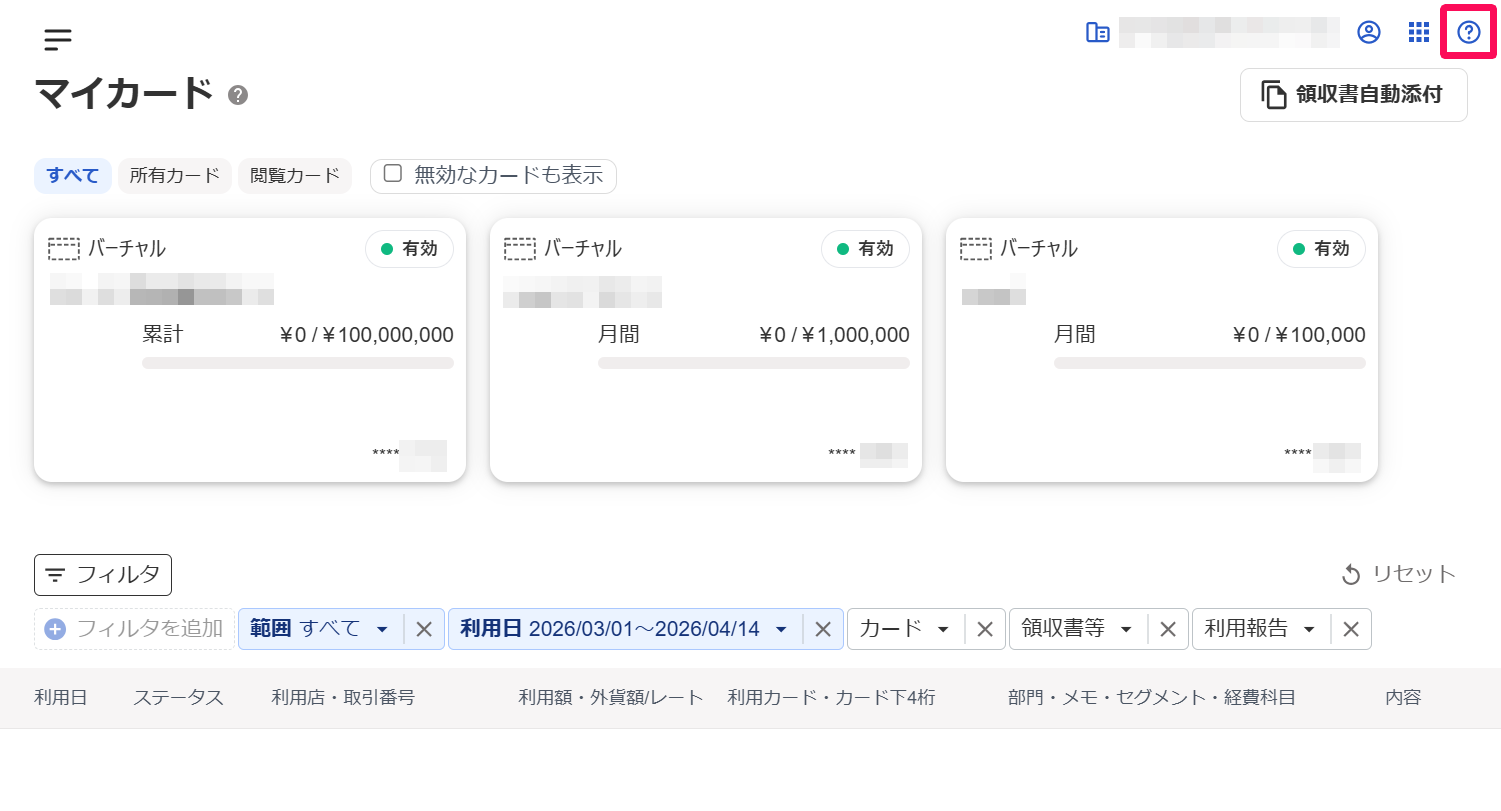
Task: Click the 利用日 column header
Action: click(61, 698)
